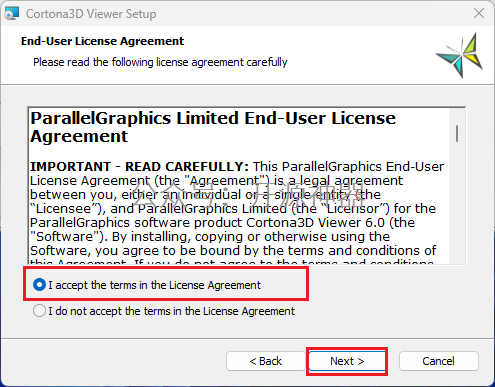495x387 pixels.
Task: Click the "I do not accept the terms" label
Action: coord(171,311)
